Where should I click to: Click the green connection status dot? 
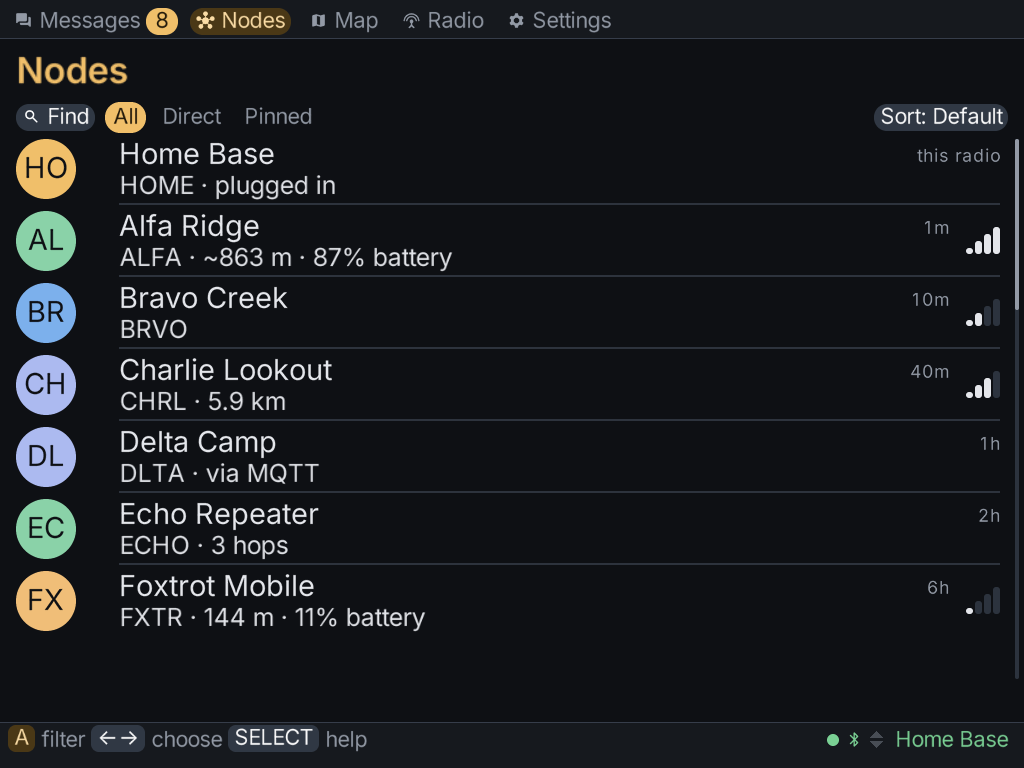coord(833,740)
